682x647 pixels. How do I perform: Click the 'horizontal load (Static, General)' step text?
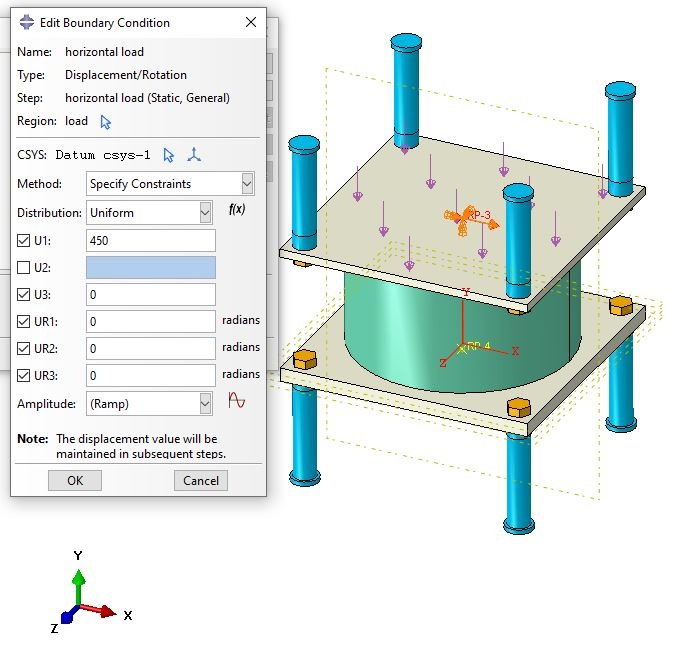[147, 98]
